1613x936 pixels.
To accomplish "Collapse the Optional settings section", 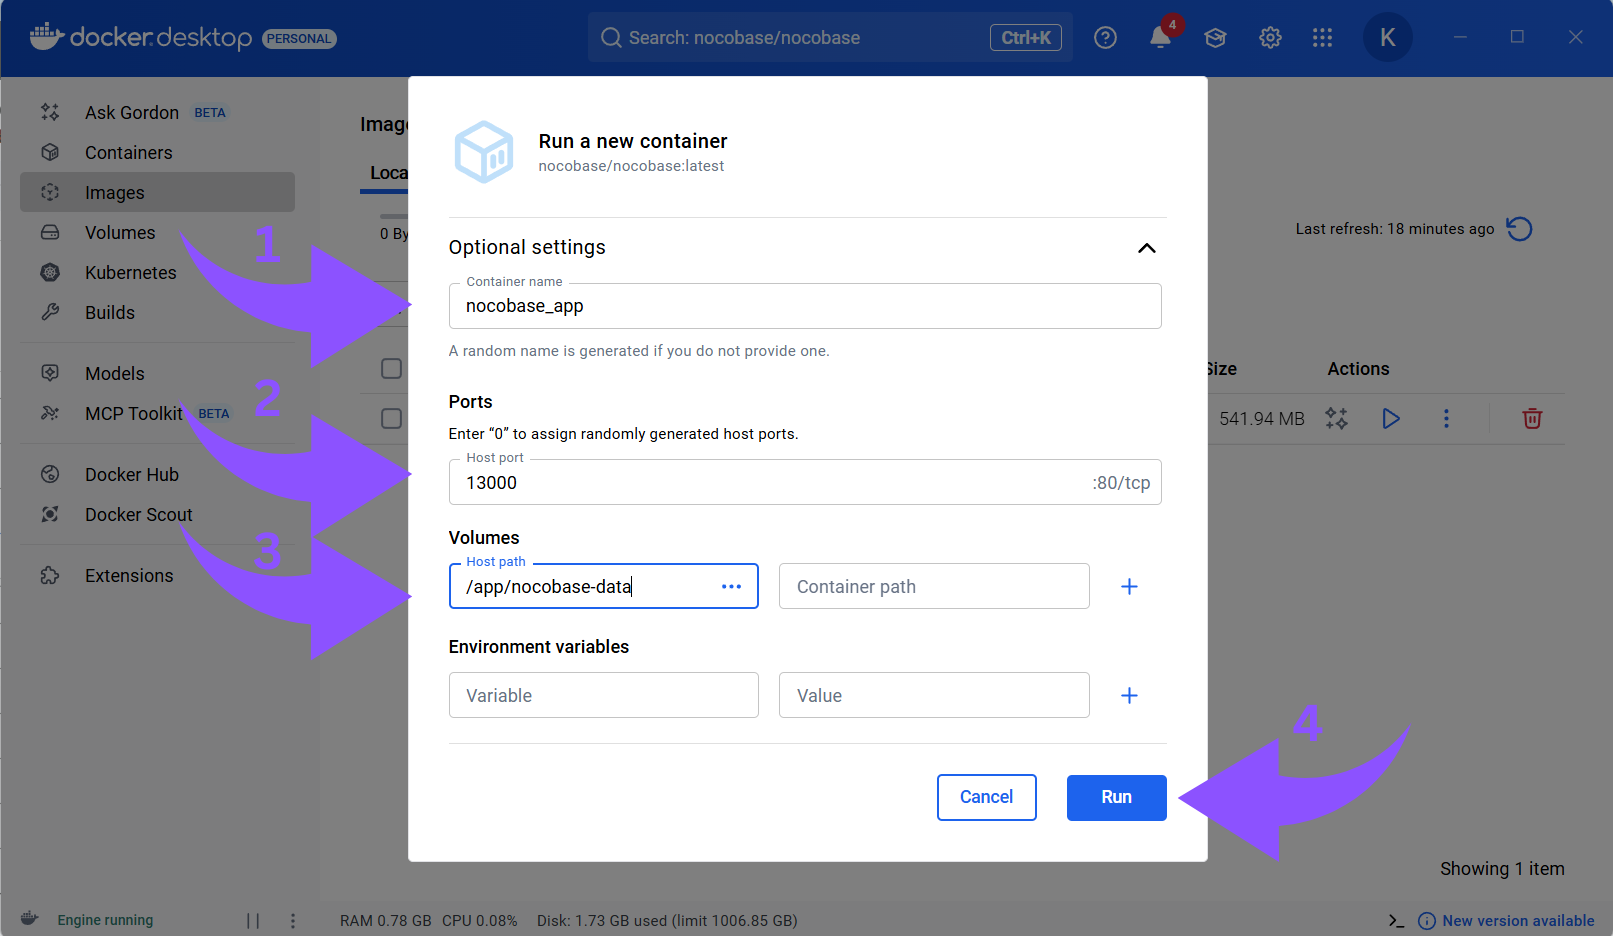I will point(1146,248).
